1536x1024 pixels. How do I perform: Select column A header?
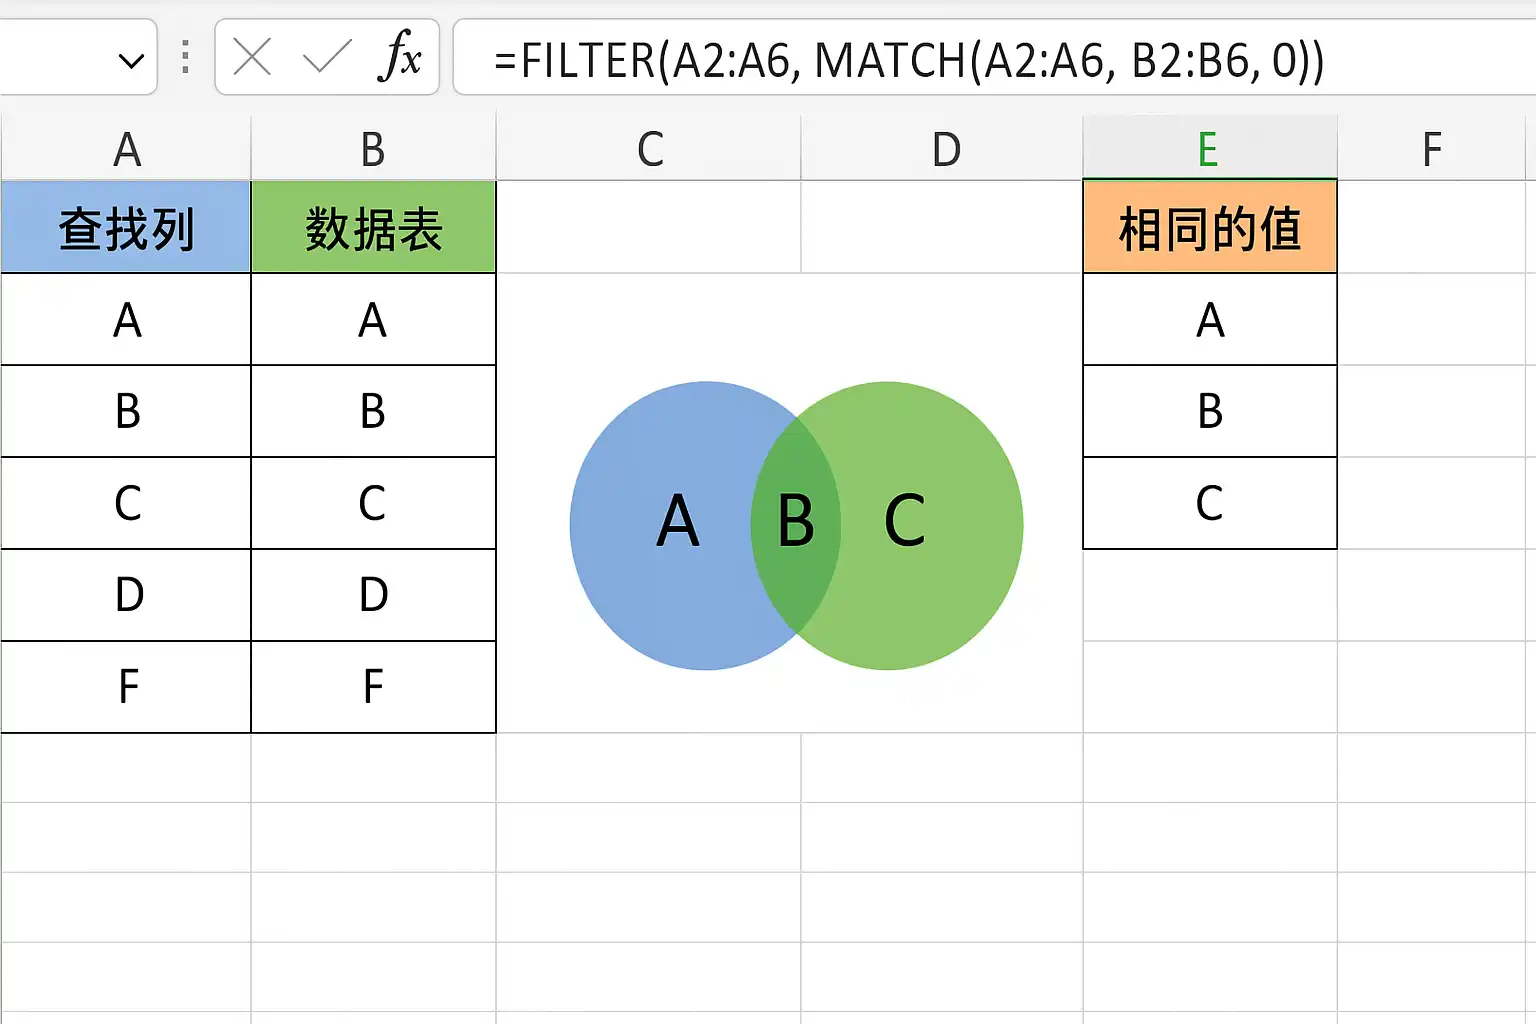(126, 149)
